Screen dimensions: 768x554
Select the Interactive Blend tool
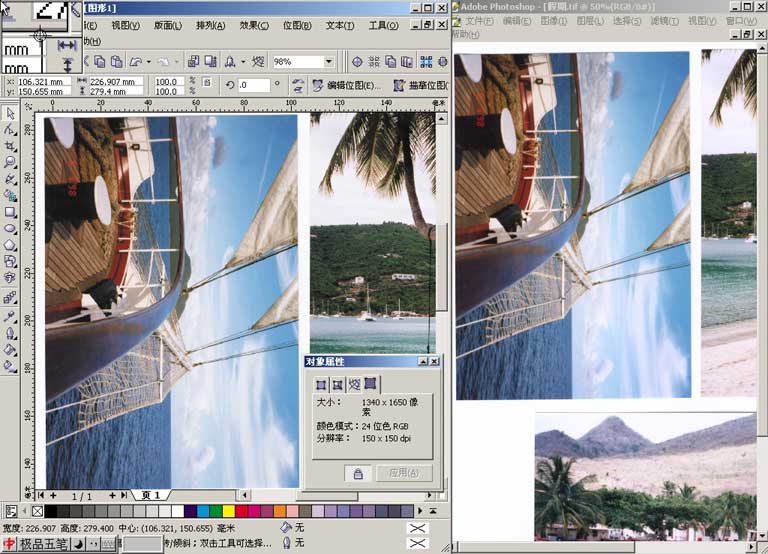(x=10, y=297)
